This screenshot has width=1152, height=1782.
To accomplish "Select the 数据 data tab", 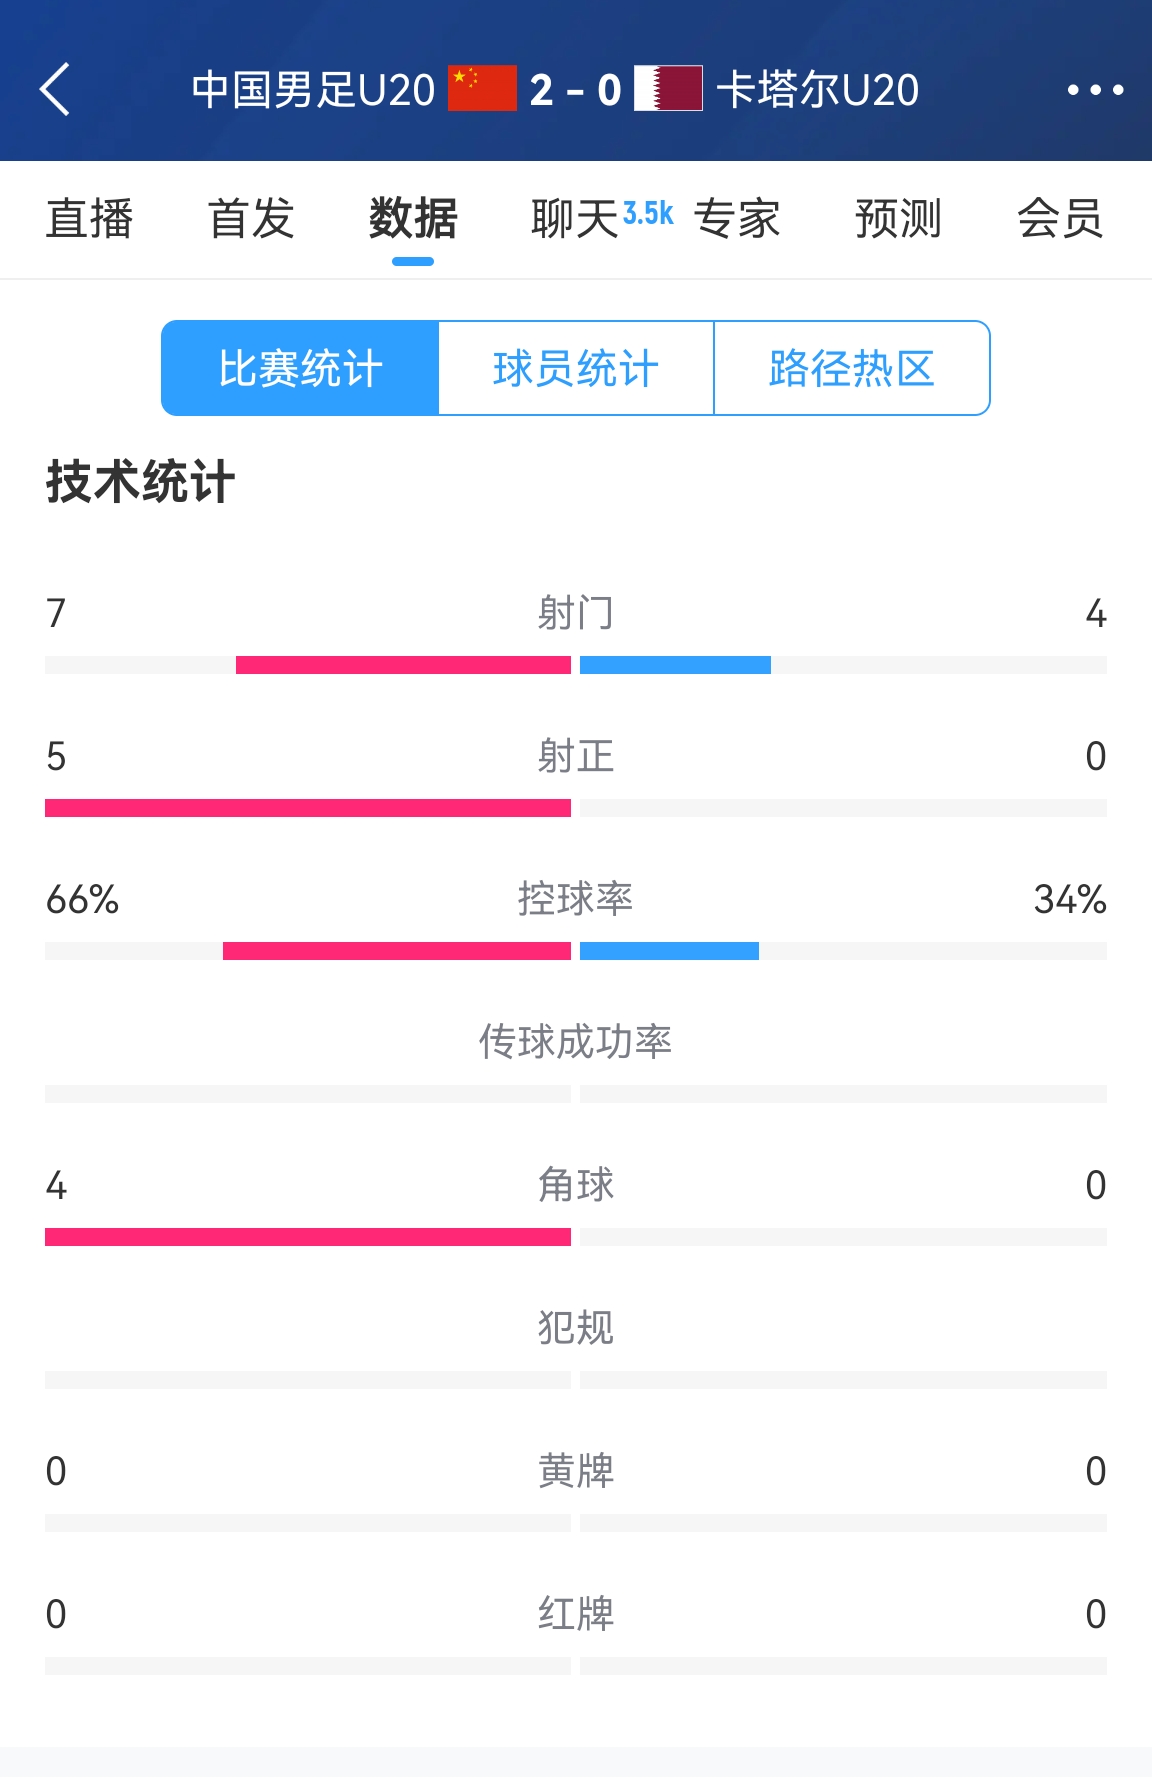I will tap(412, 220).
